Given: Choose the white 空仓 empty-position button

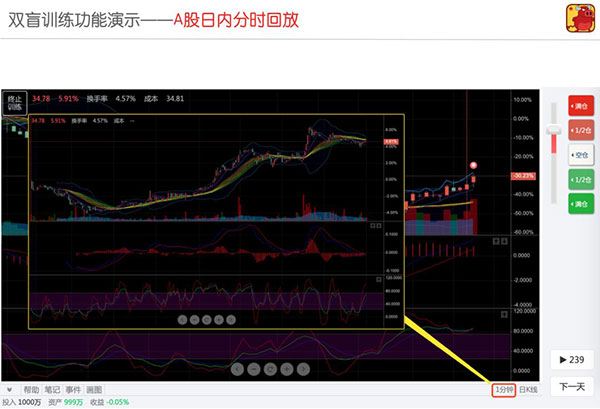Looking at the screenshot, I should 579,155.
